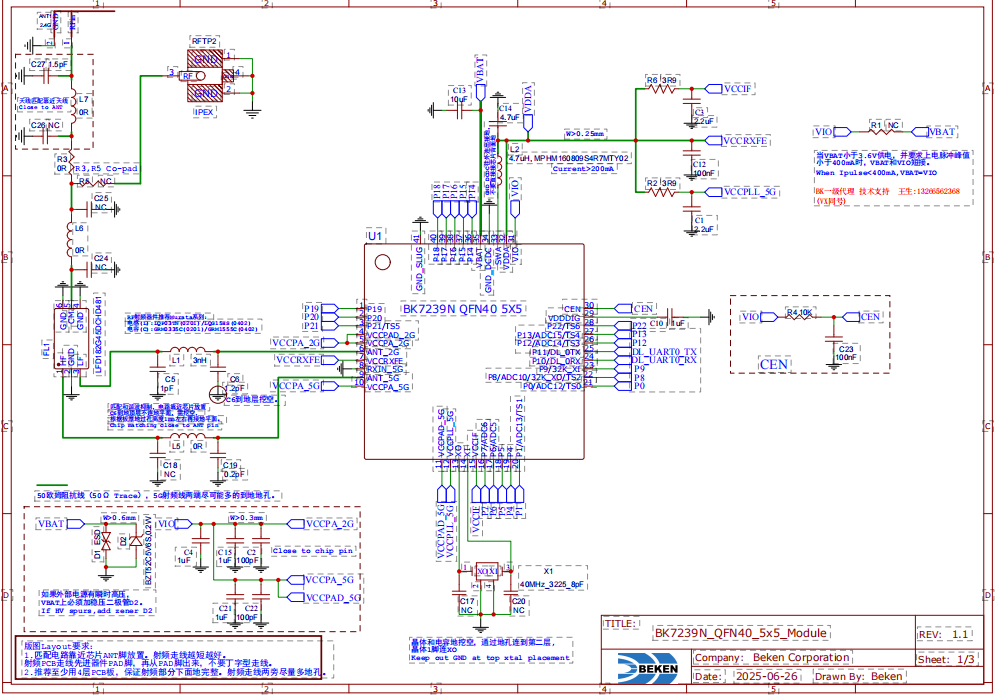The image size is (996, 696).
Task: Click the BK7239N QFN40 5X5 chip name
Action: point(462,309)
